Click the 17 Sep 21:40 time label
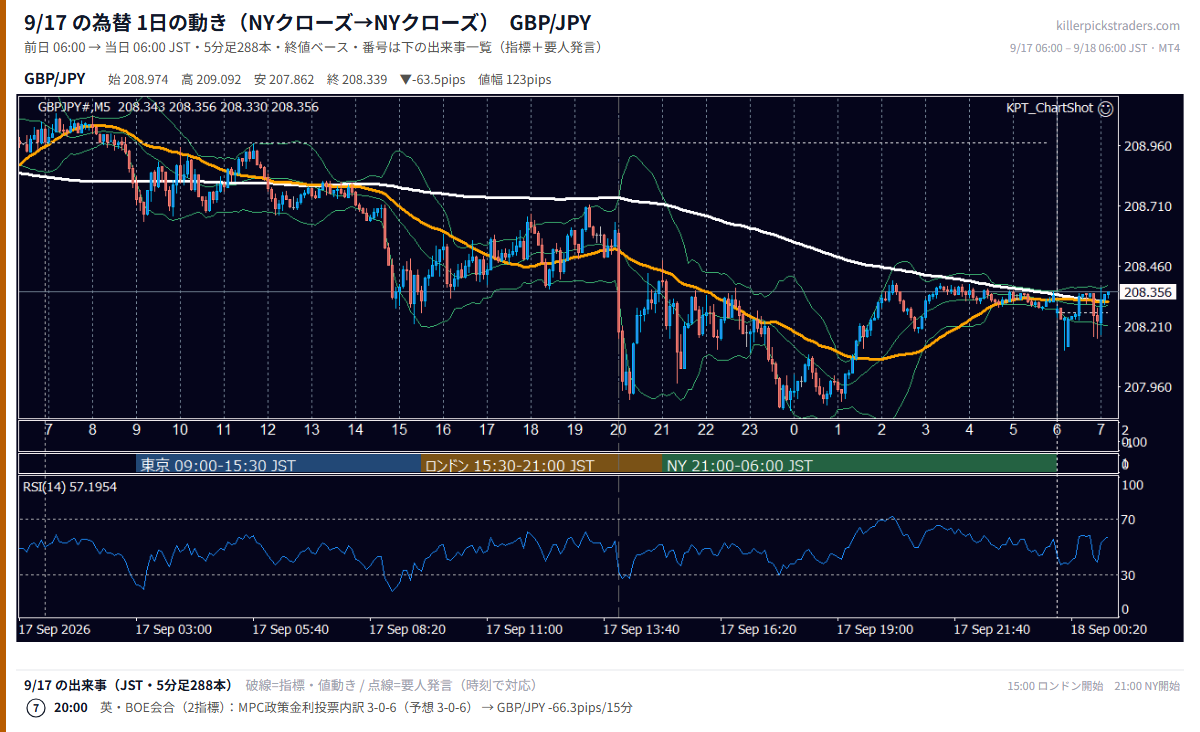1200x732 pixels. coord(992,630)
